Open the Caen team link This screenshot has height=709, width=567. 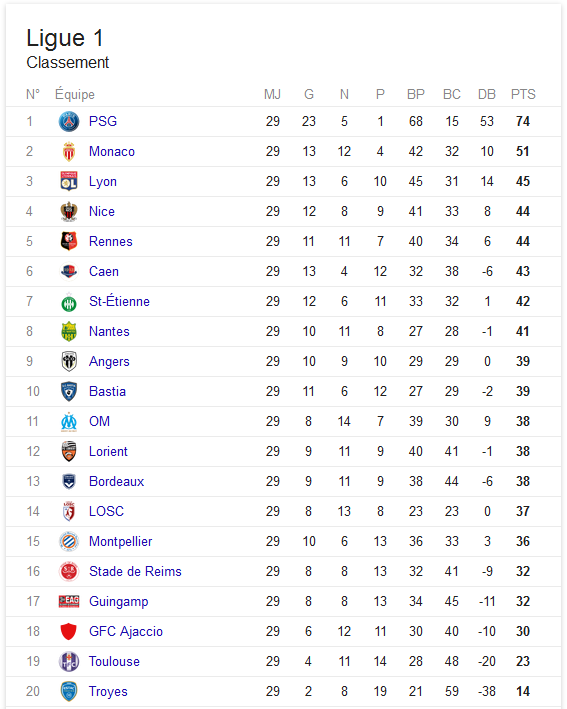tap(104, 271)
